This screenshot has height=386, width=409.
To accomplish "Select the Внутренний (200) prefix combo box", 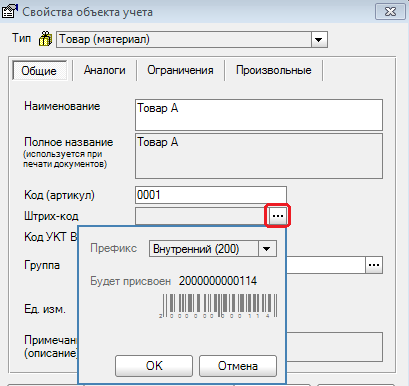I will (x=213, y=249).
